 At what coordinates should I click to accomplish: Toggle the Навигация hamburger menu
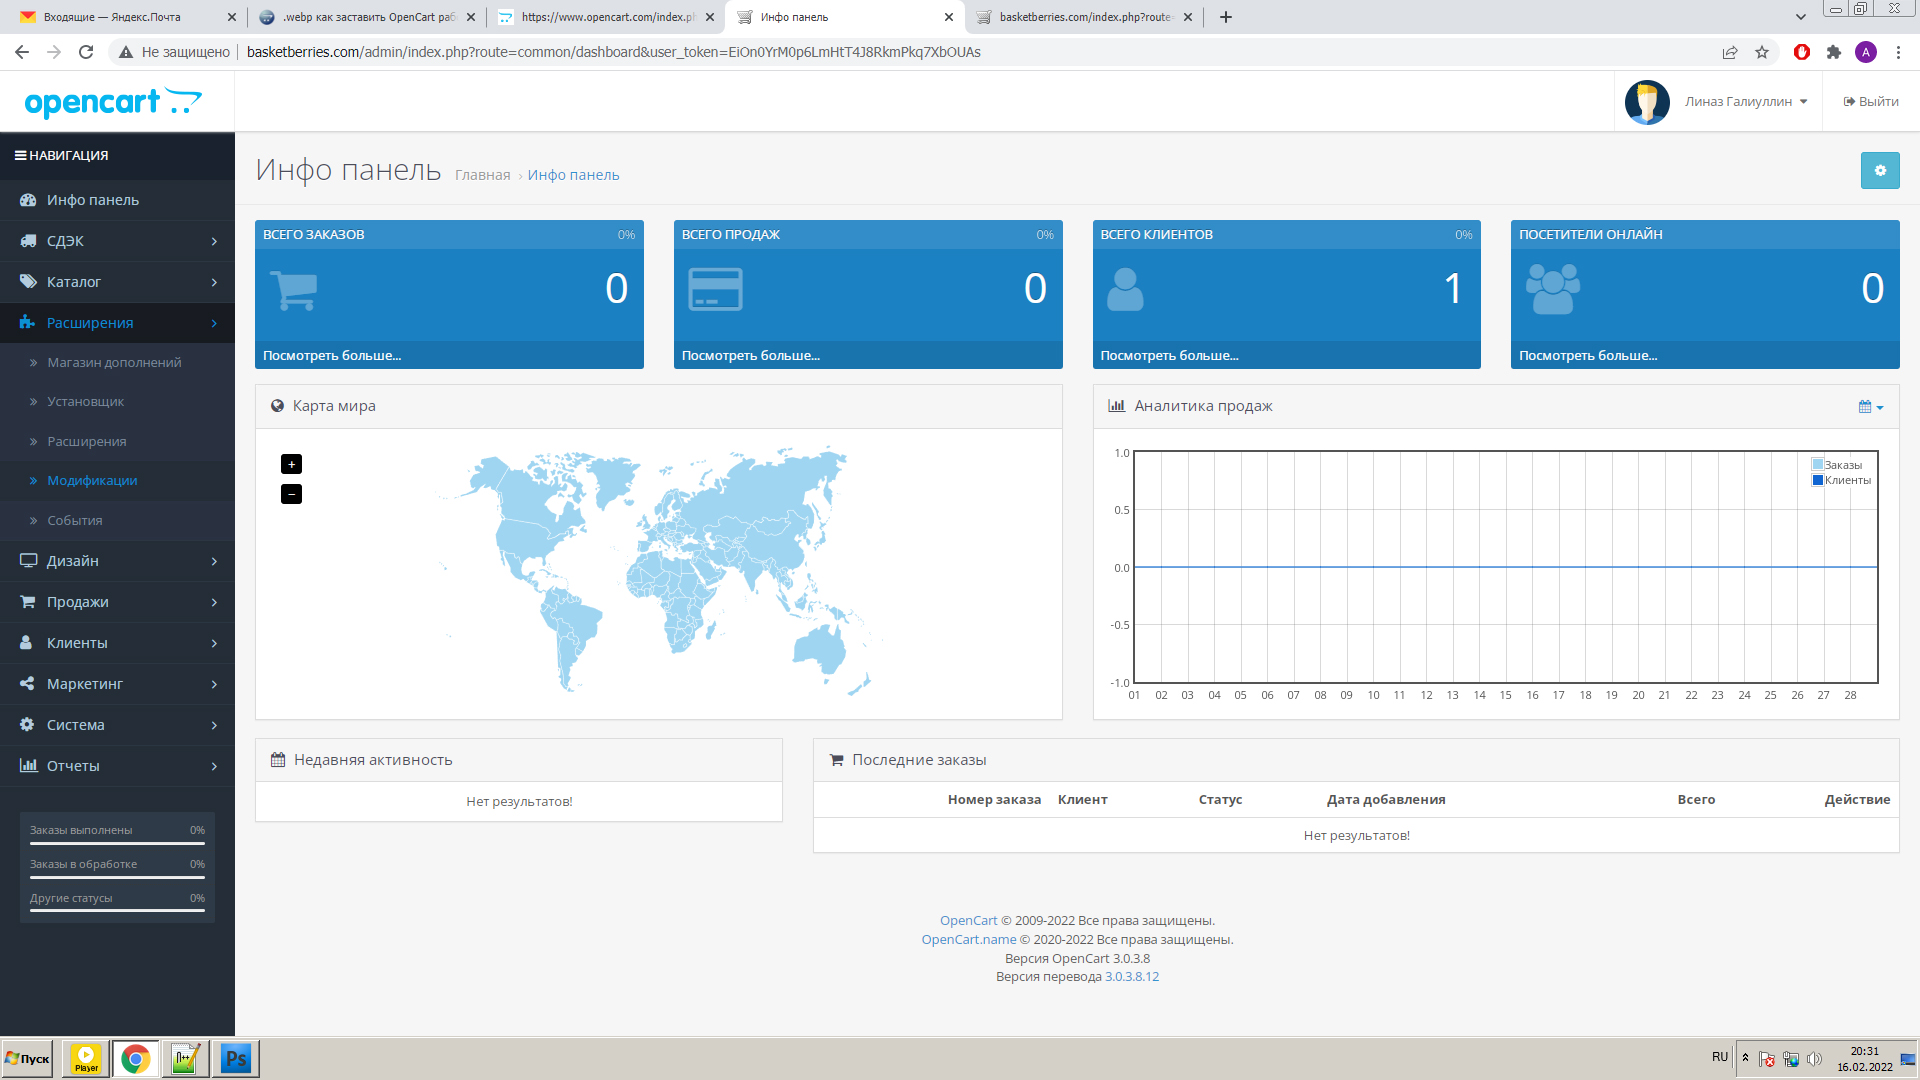20,156
